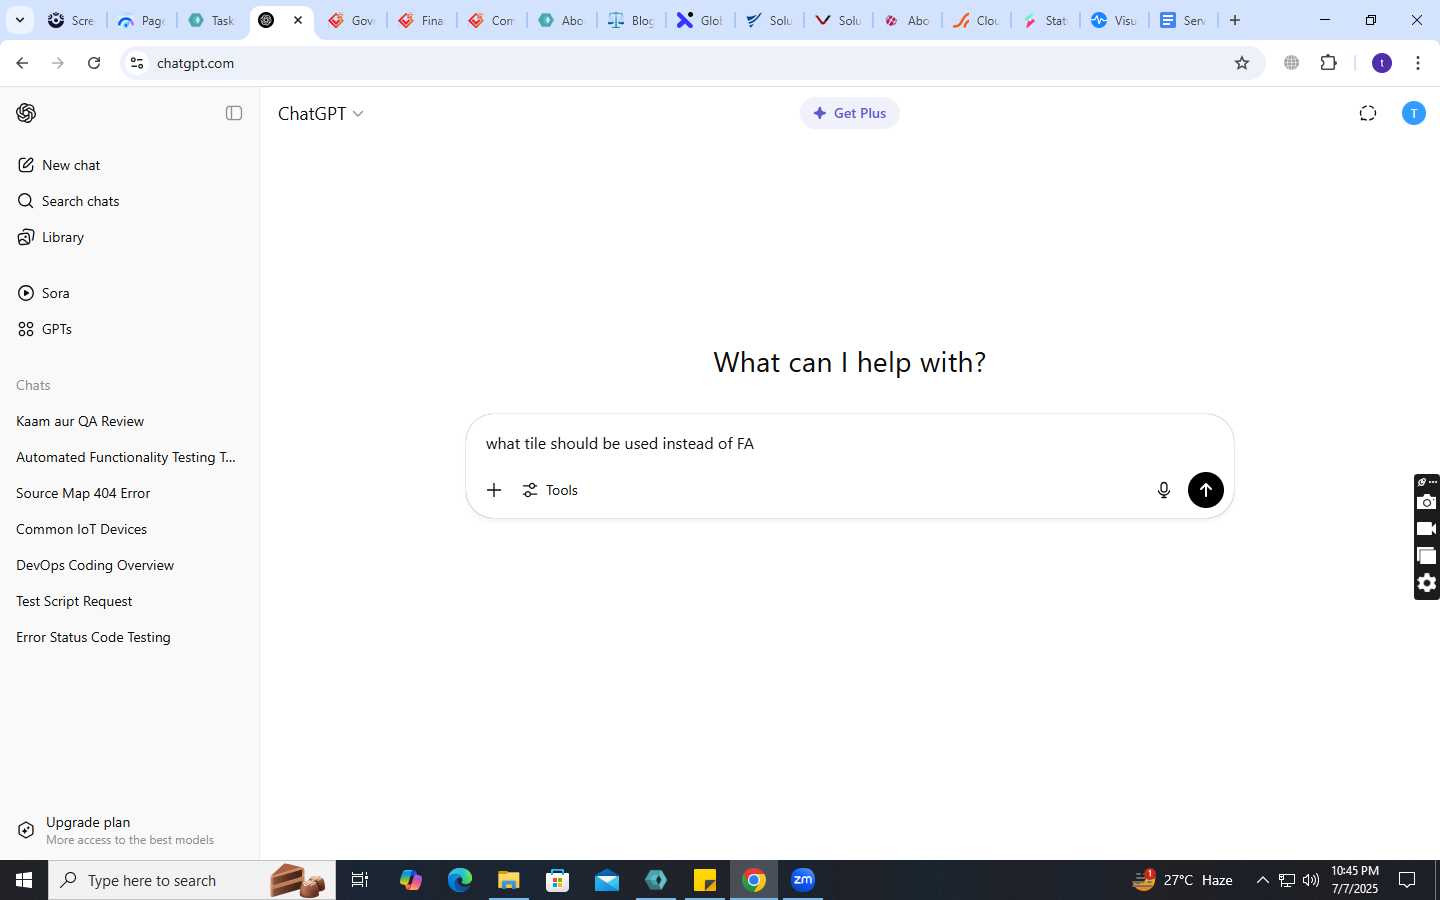Image resolution: width=1440 pixels, height=900 pixels.
Task: Click the site information icon in address bar
Action: [137, 63]
